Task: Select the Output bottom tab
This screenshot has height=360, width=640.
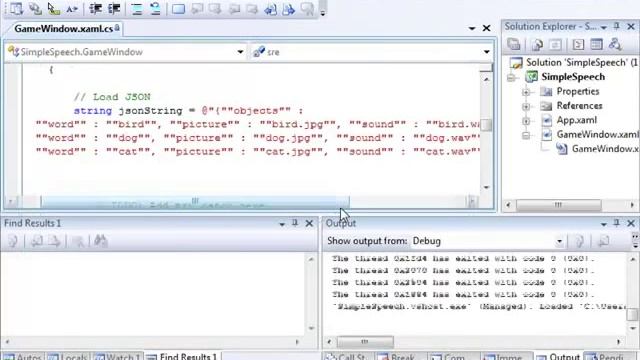Action: [558, 356]
